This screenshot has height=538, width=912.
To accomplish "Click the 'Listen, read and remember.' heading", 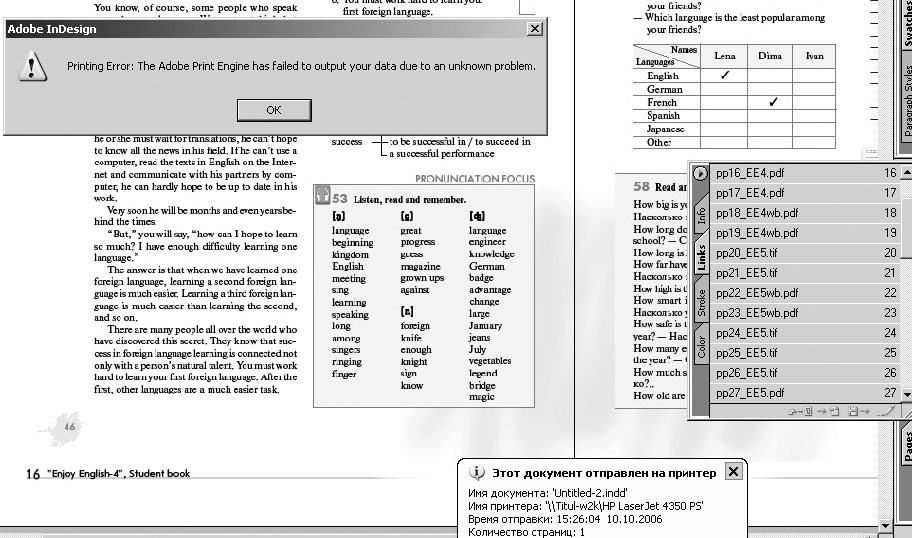I will coord(409,199).
